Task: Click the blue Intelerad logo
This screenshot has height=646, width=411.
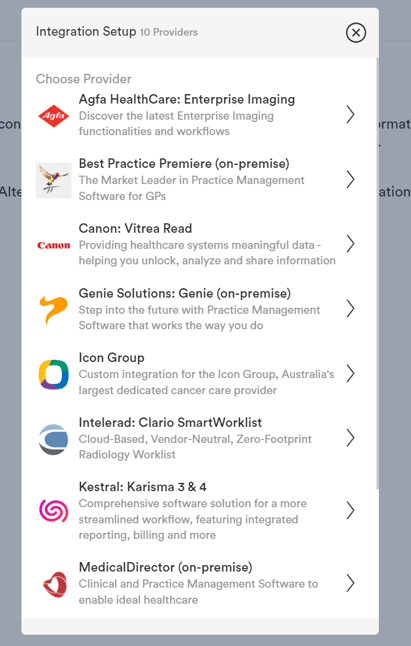Action: pos(54,439)
